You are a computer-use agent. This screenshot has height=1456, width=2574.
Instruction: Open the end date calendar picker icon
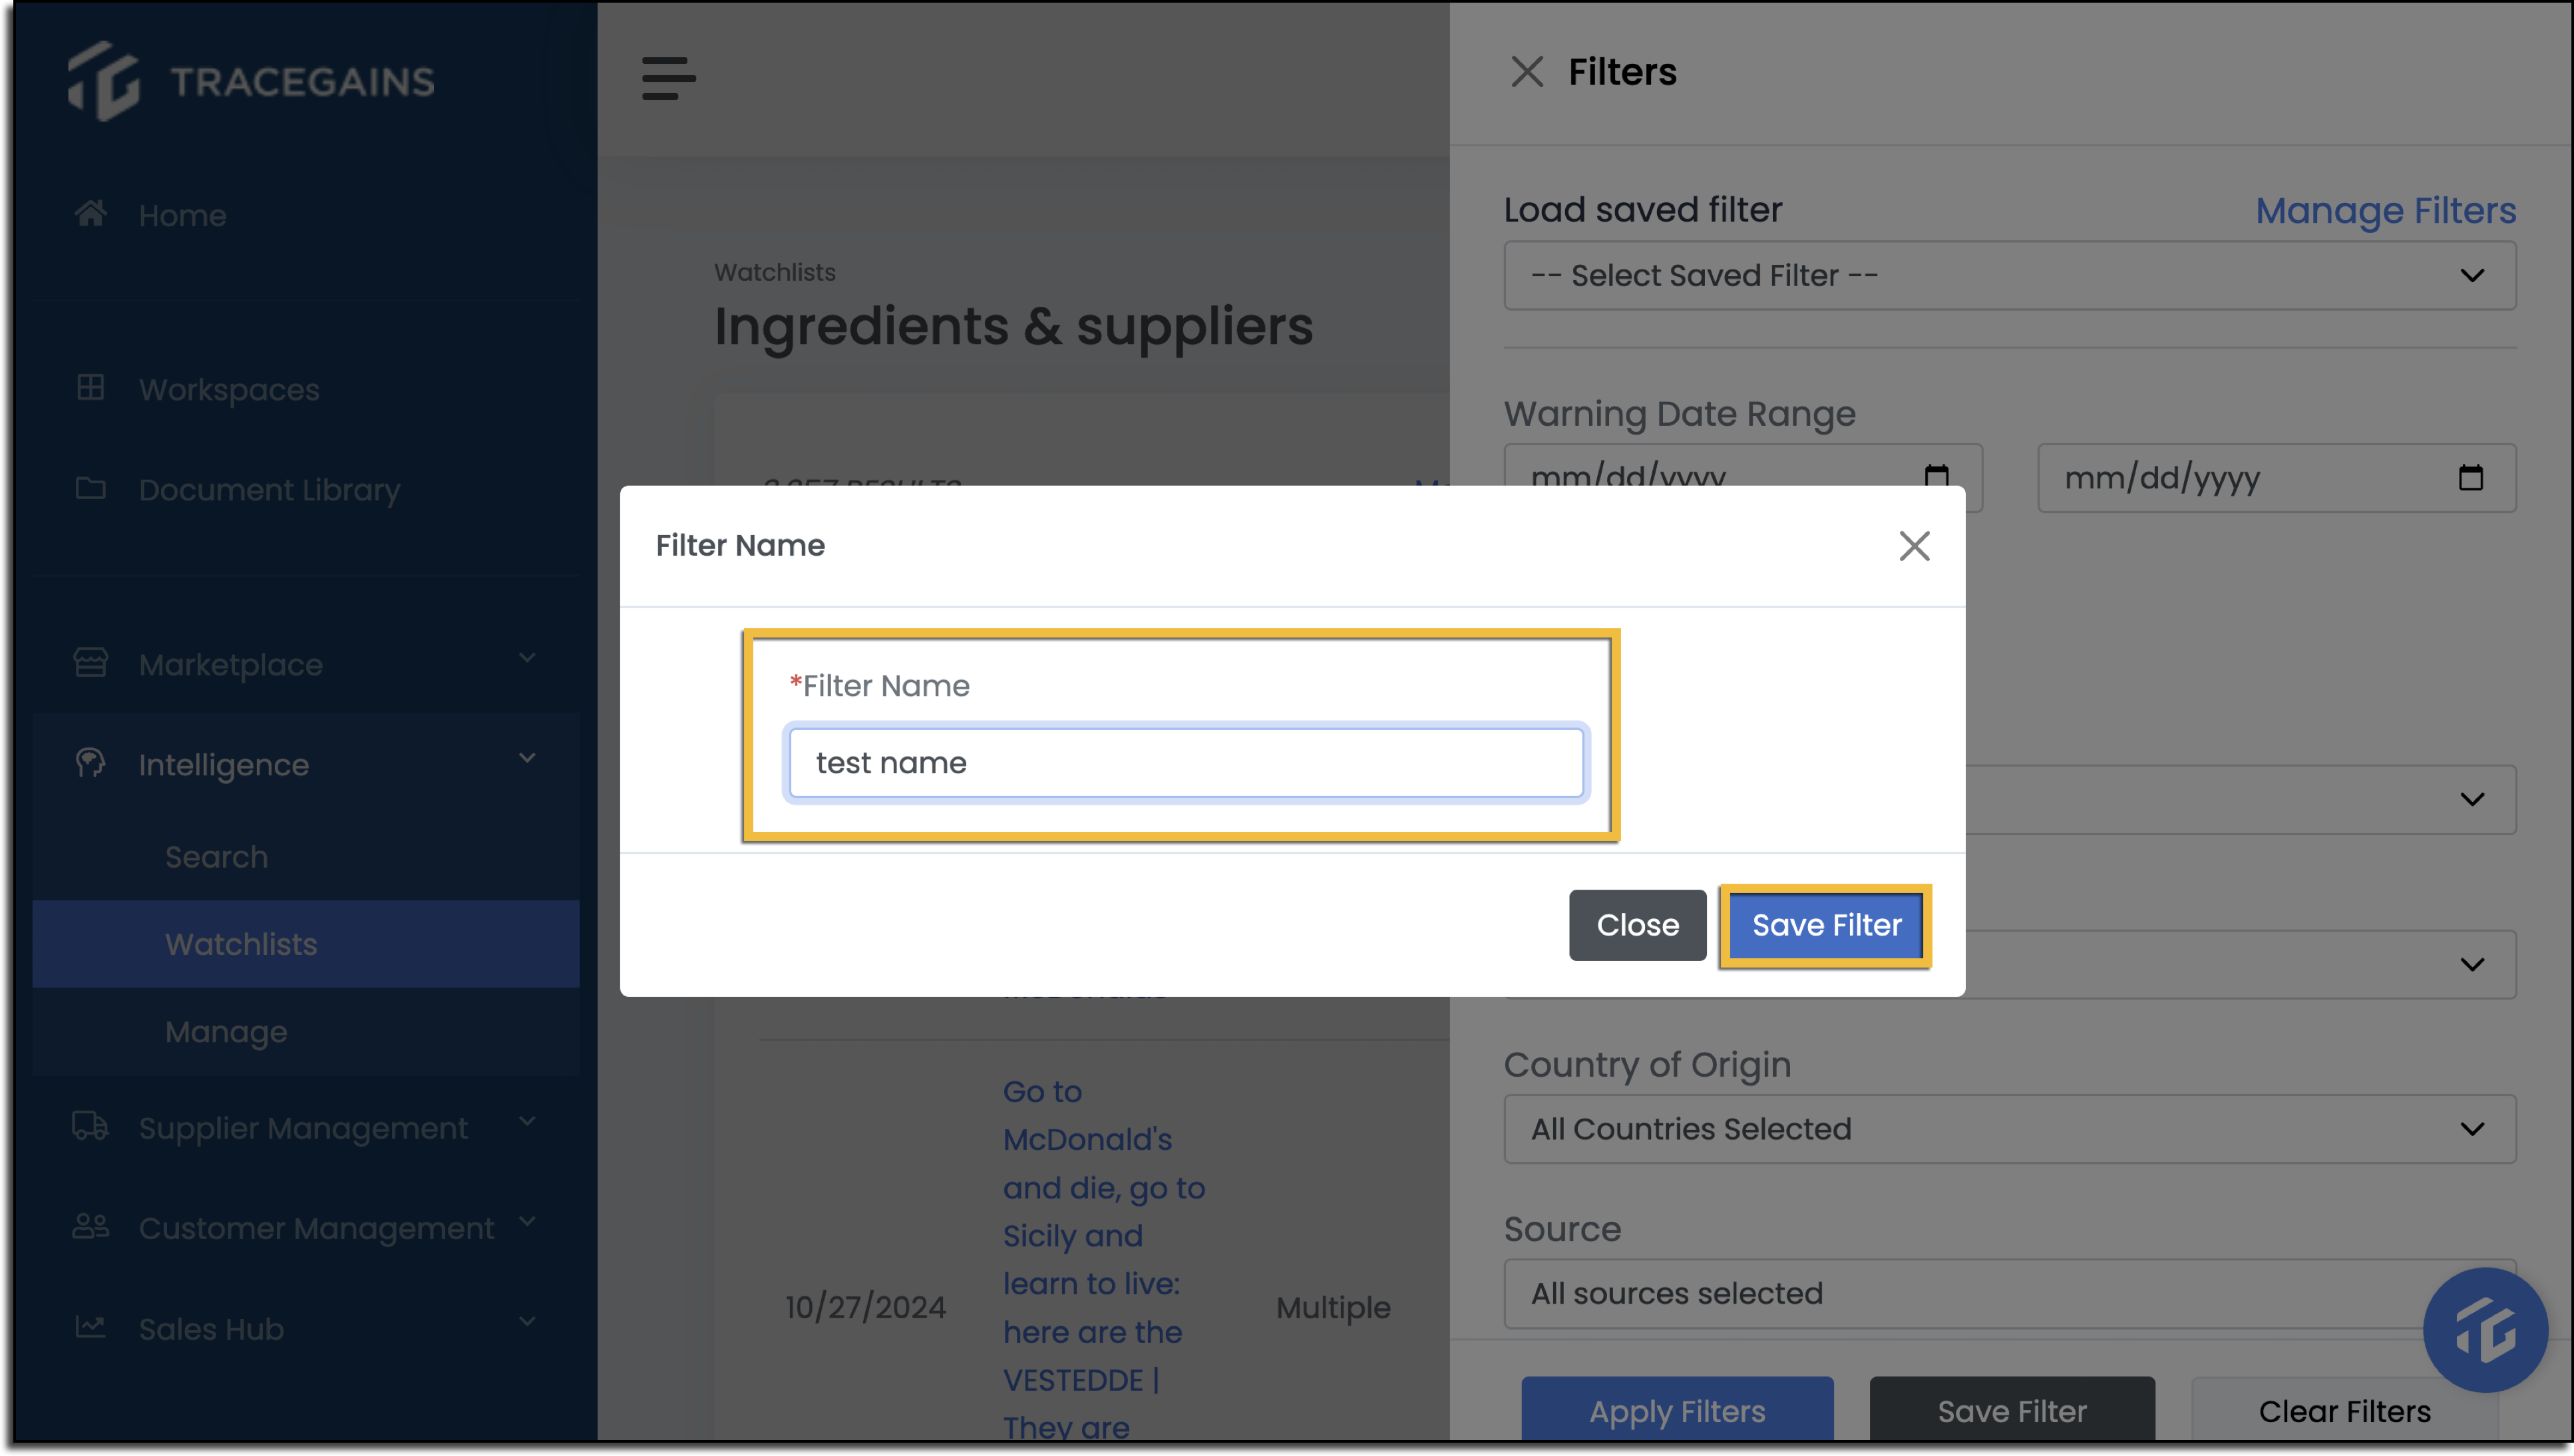[x=2470, y=478]
